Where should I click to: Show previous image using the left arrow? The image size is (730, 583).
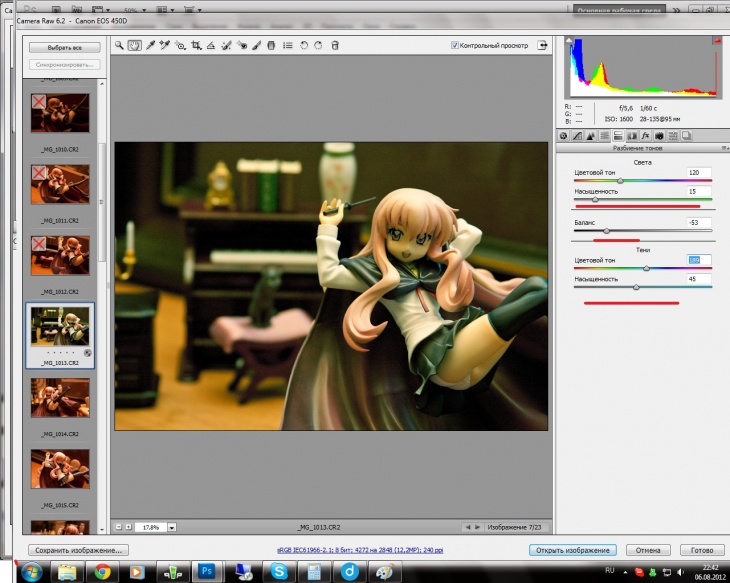tap(468, 527)
